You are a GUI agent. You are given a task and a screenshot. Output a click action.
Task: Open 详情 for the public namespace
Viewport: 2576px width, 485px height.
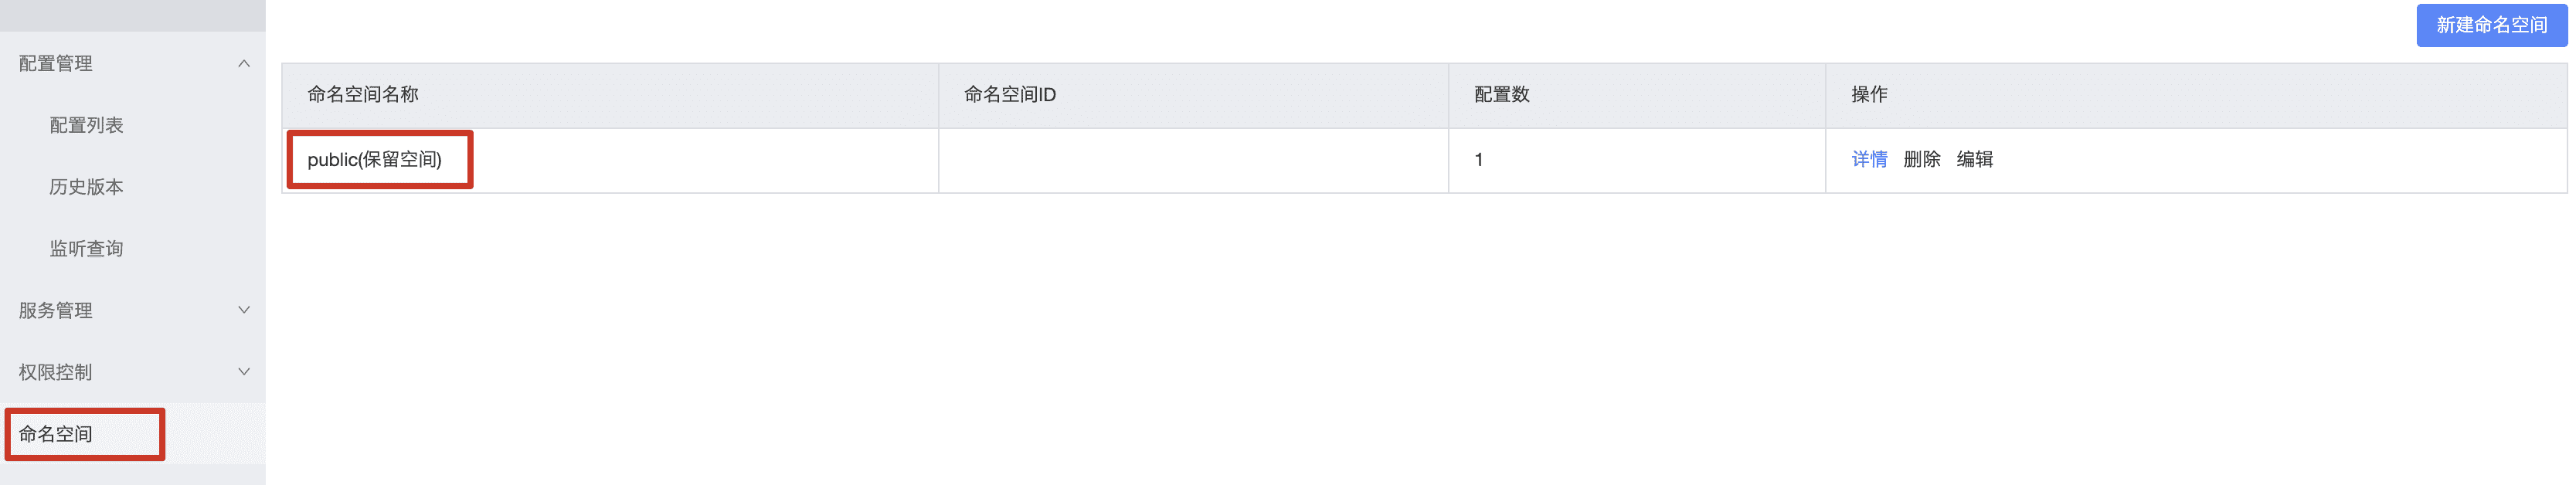click(x=1869, y=160)
